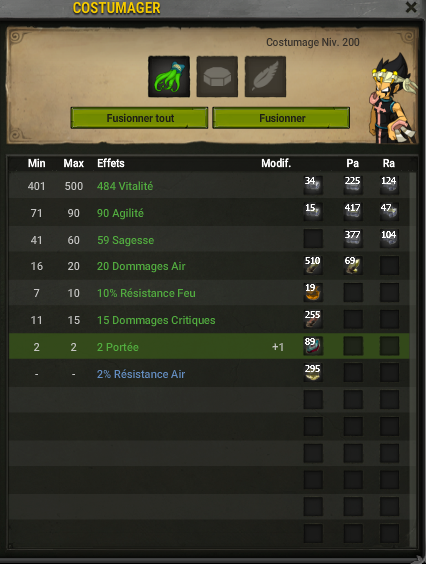Click the Fusionner button
426x564 pixels.
point(281,118)
